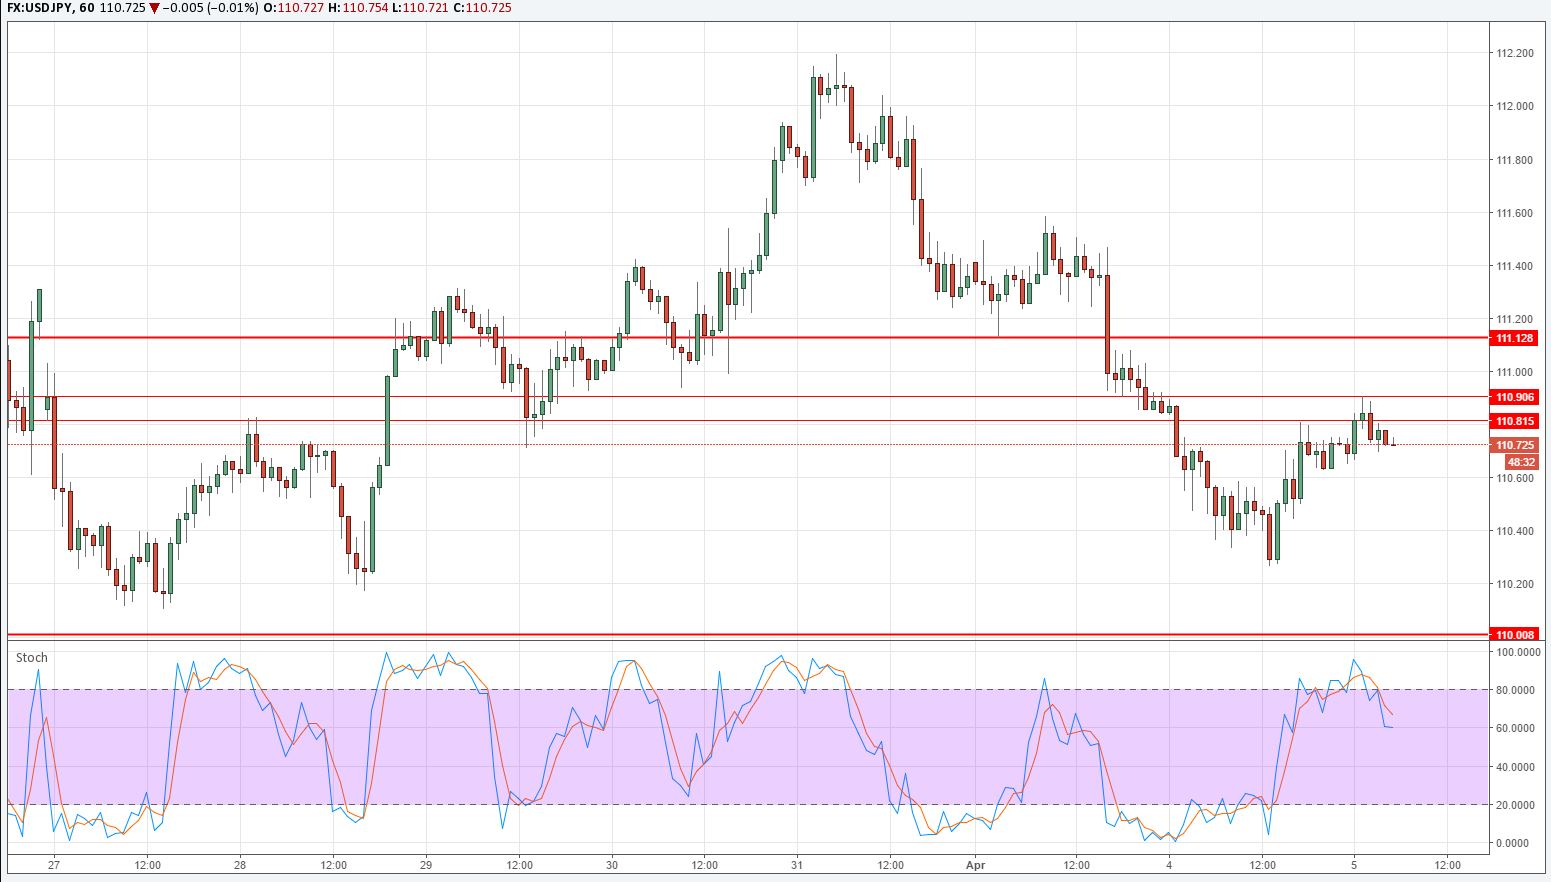Click the Apr date on time axis

(976, 865)
